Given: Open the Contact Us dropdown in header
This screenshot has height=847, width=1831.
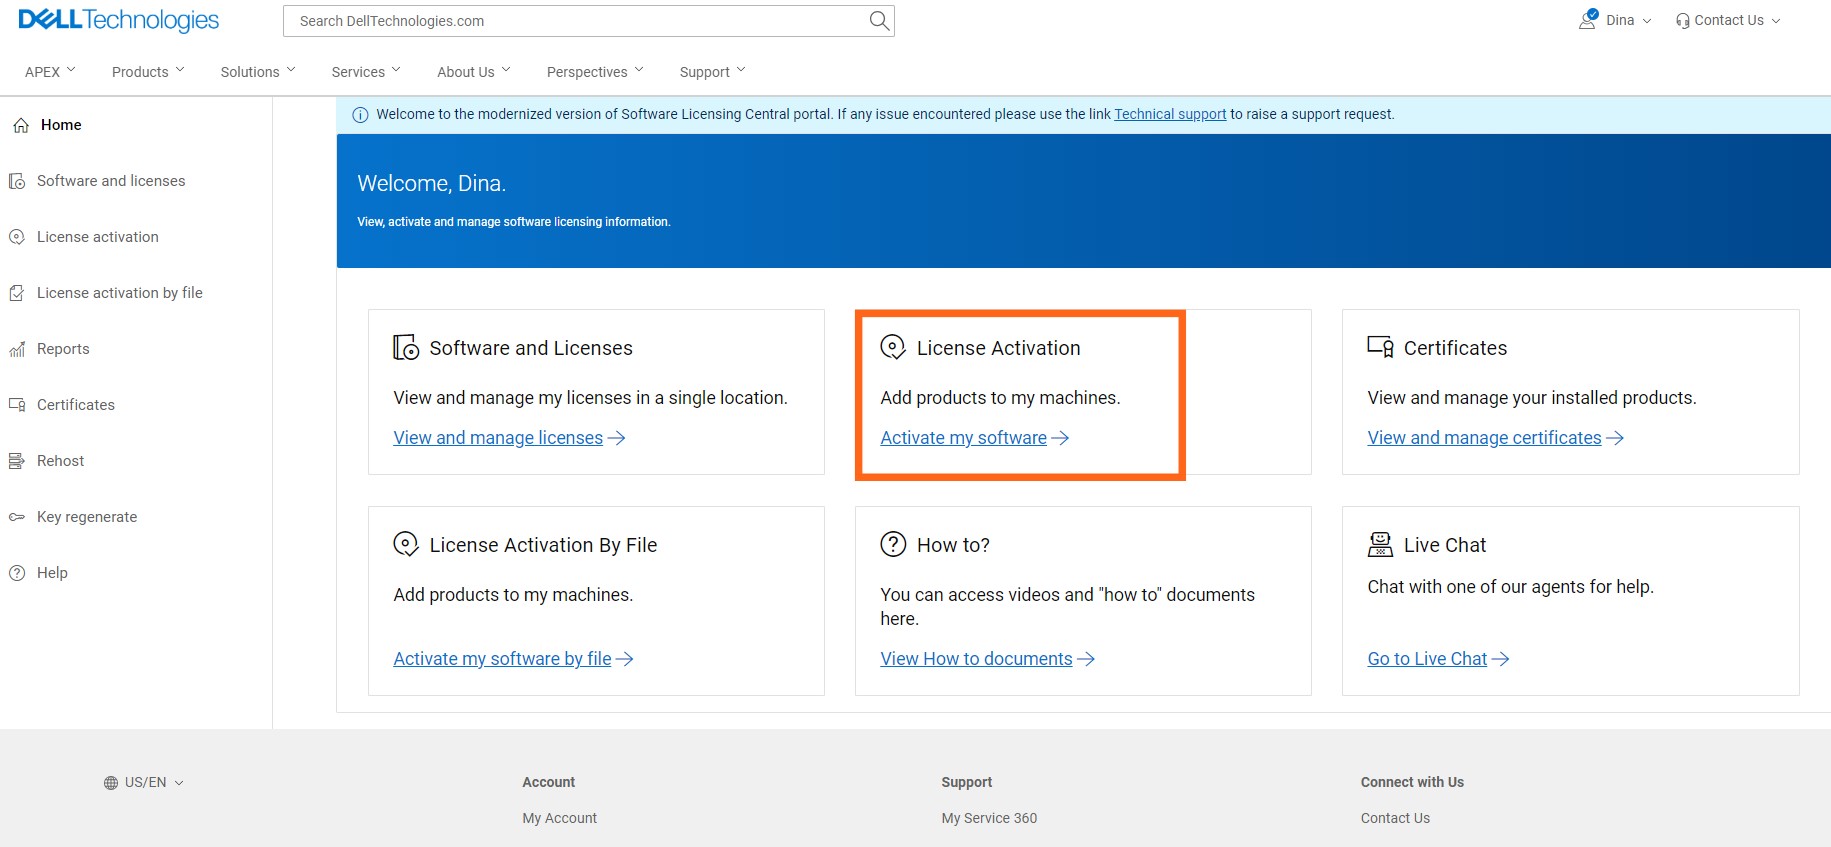Looking at the screenshot, I should (1728, 20).
